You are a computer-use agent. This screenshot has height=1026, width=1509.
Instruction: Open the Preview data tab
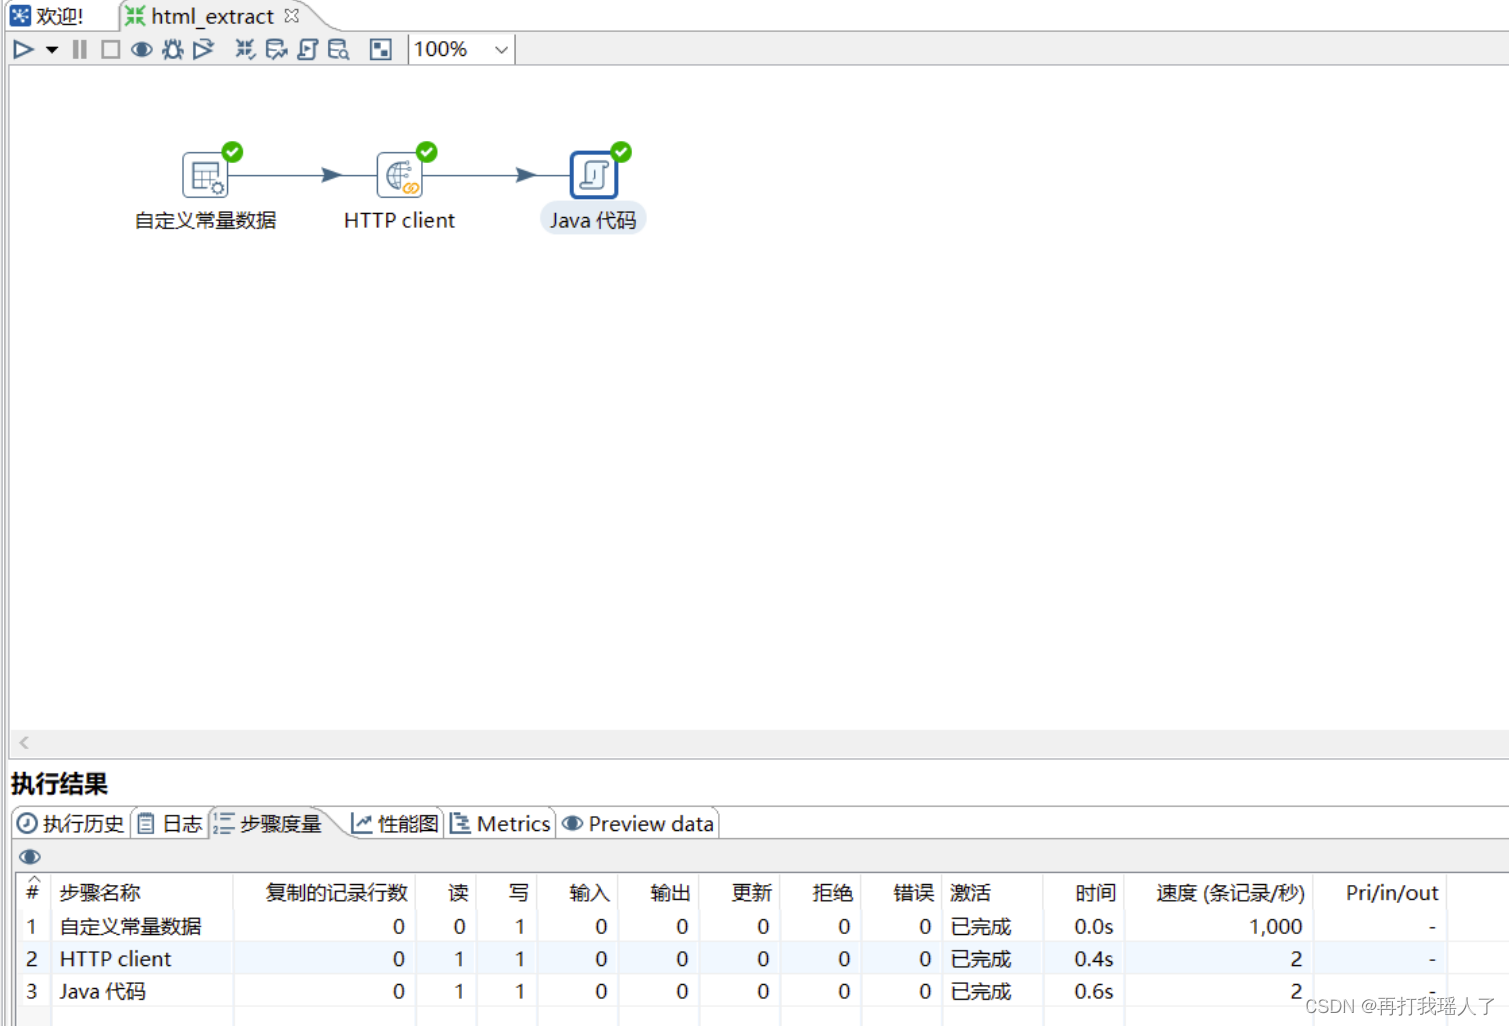637,823
